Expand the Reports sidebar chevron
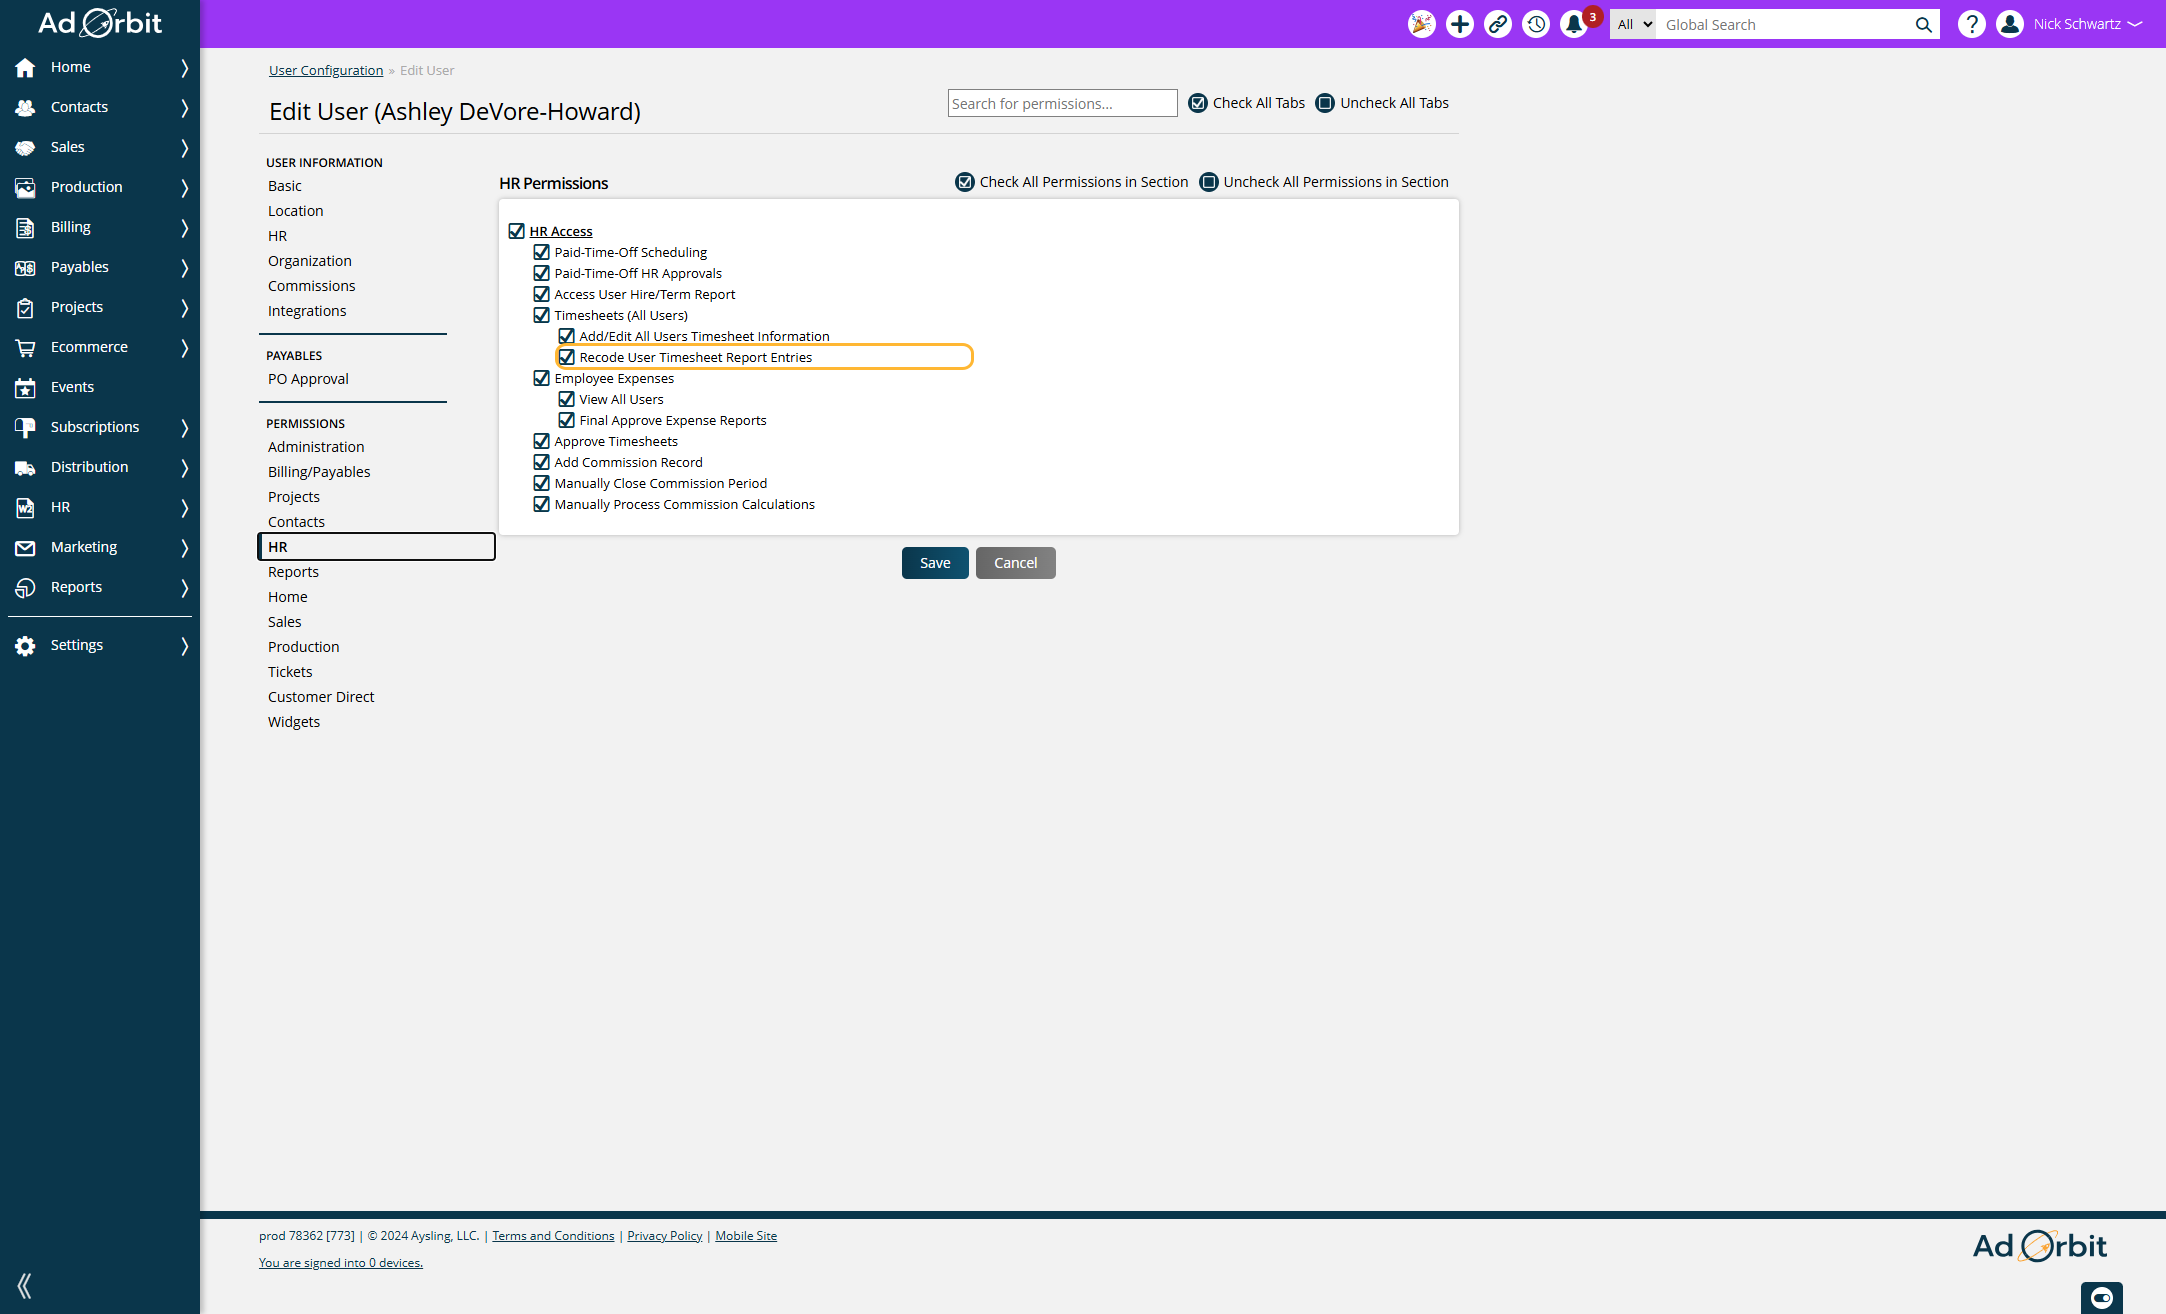The height and width of the screenshot is (1314, 2166). pyautogui.click(x=184, y=588)
